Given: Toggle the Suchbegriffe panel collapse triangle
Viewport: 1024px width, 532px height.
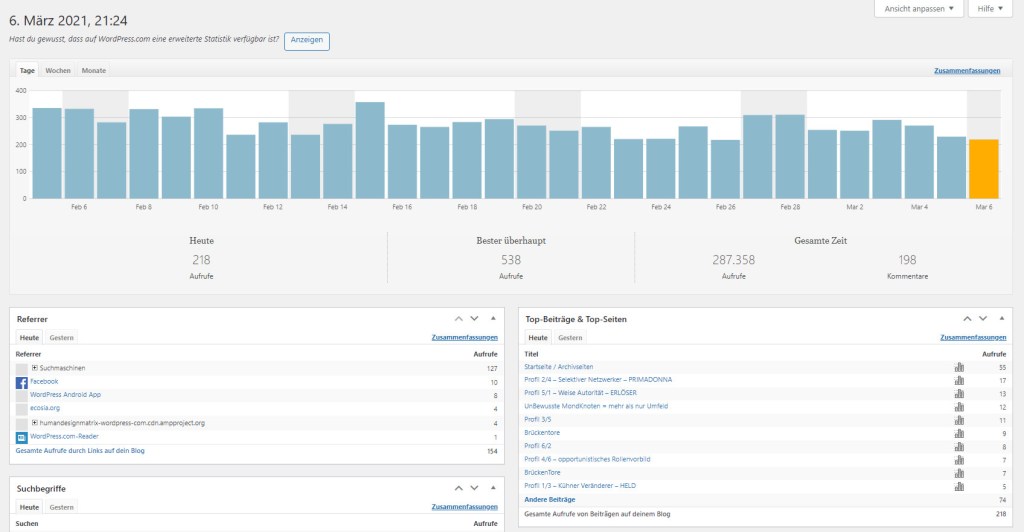Looking at the screenshot, I should (492, 488).
